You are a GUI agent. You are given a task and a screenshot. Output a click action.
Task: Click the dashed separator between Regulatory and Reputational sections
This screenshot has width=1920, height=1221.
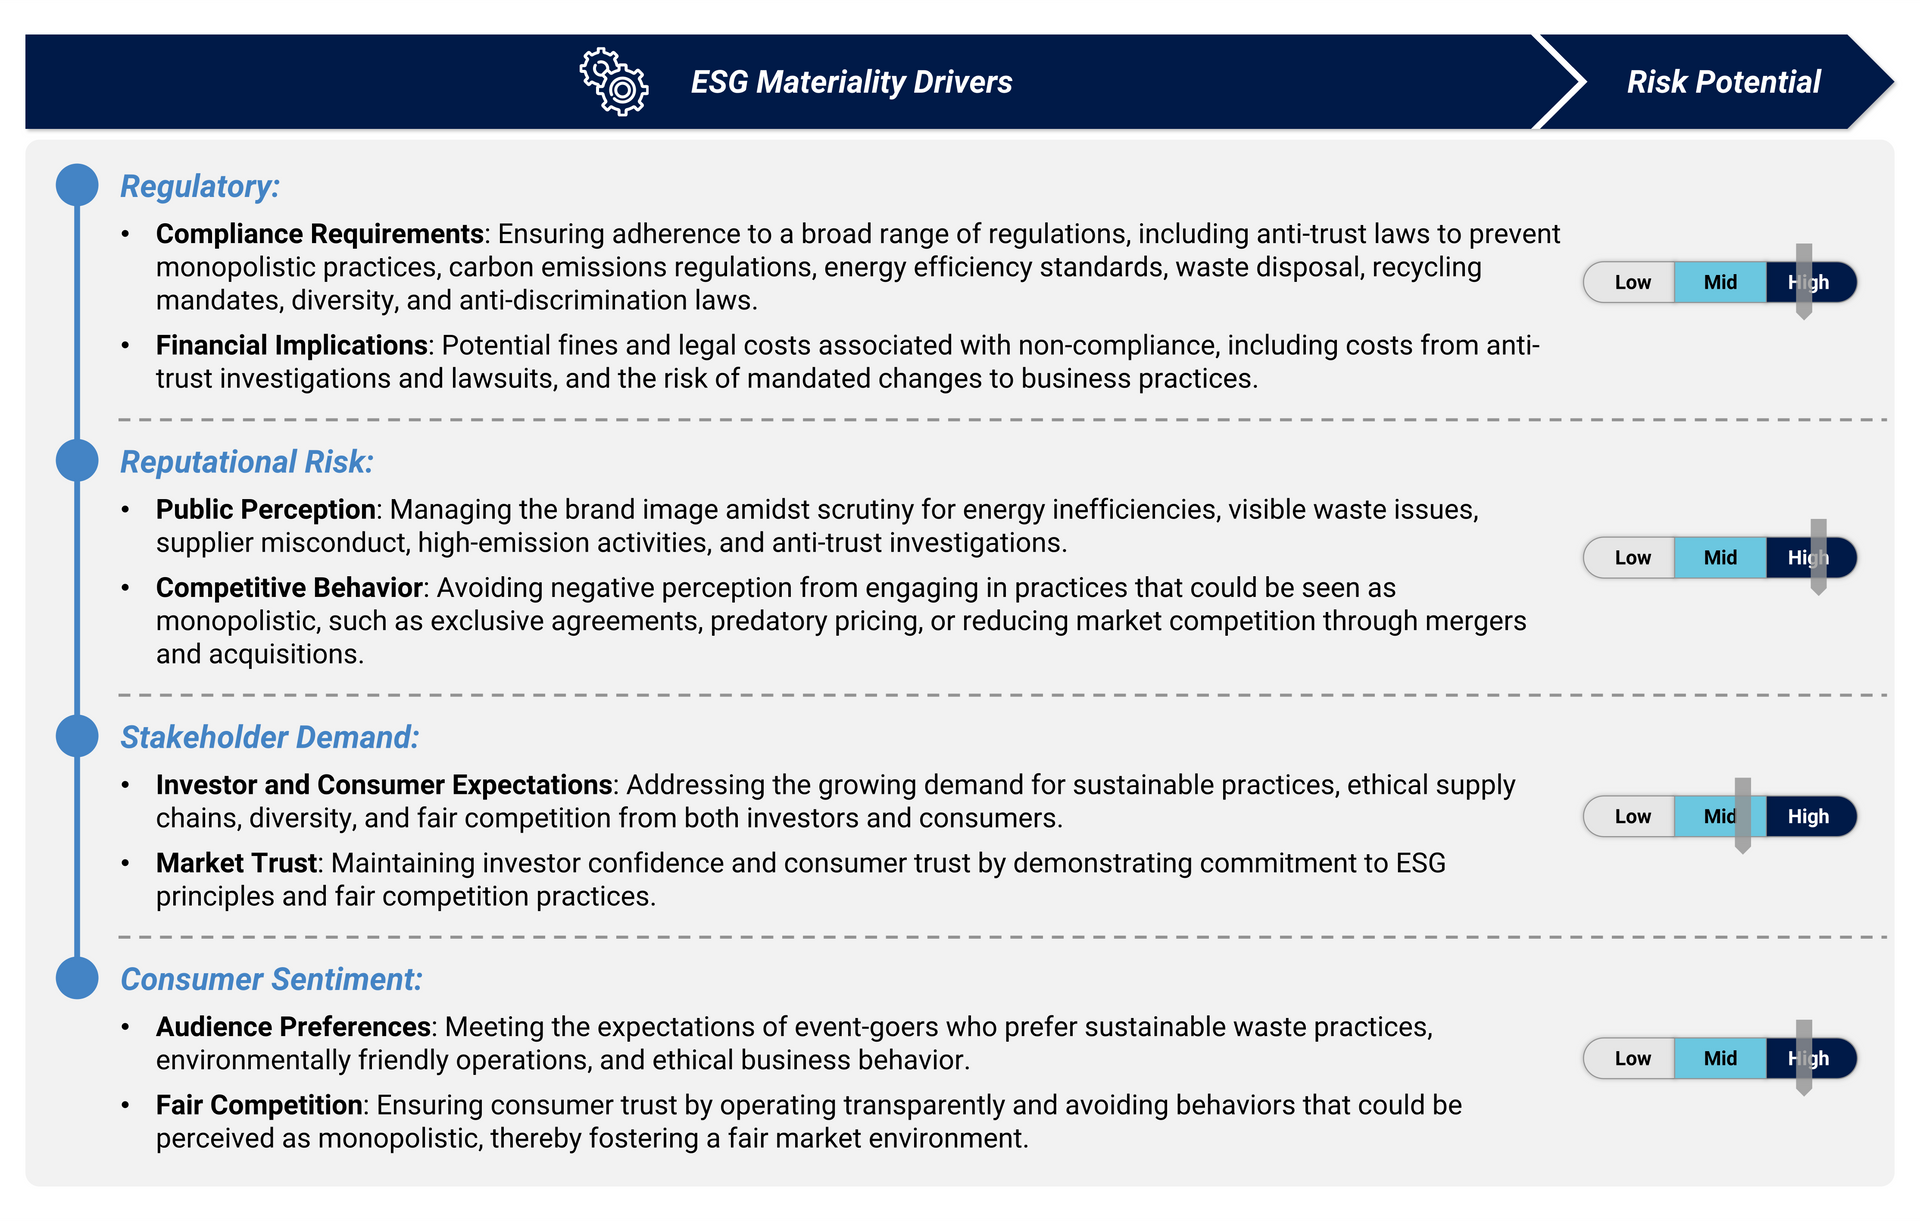coord(960,418)
